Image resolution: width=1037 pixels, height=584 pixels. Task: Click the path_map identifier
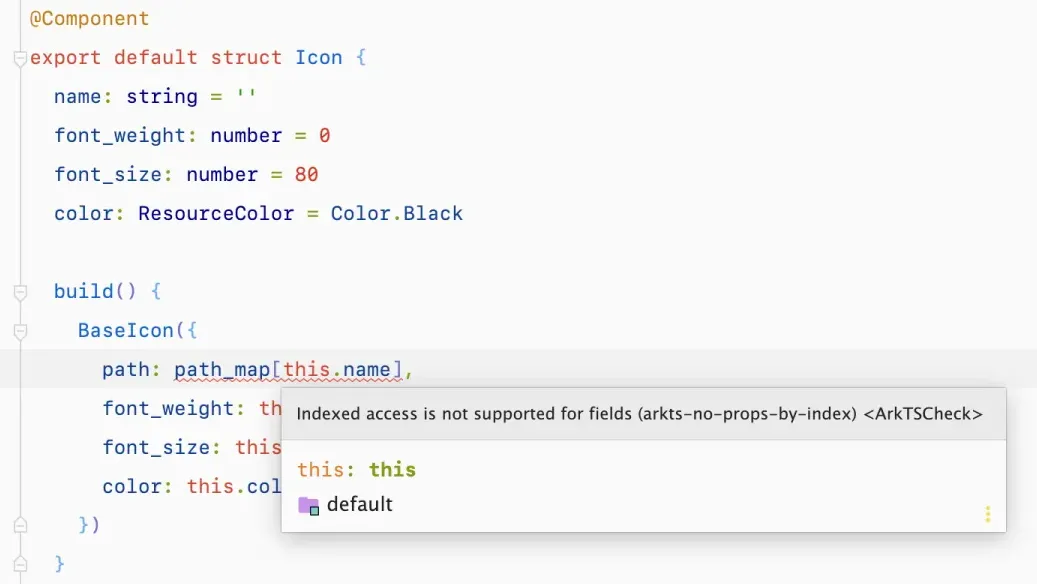coord(222,370)
